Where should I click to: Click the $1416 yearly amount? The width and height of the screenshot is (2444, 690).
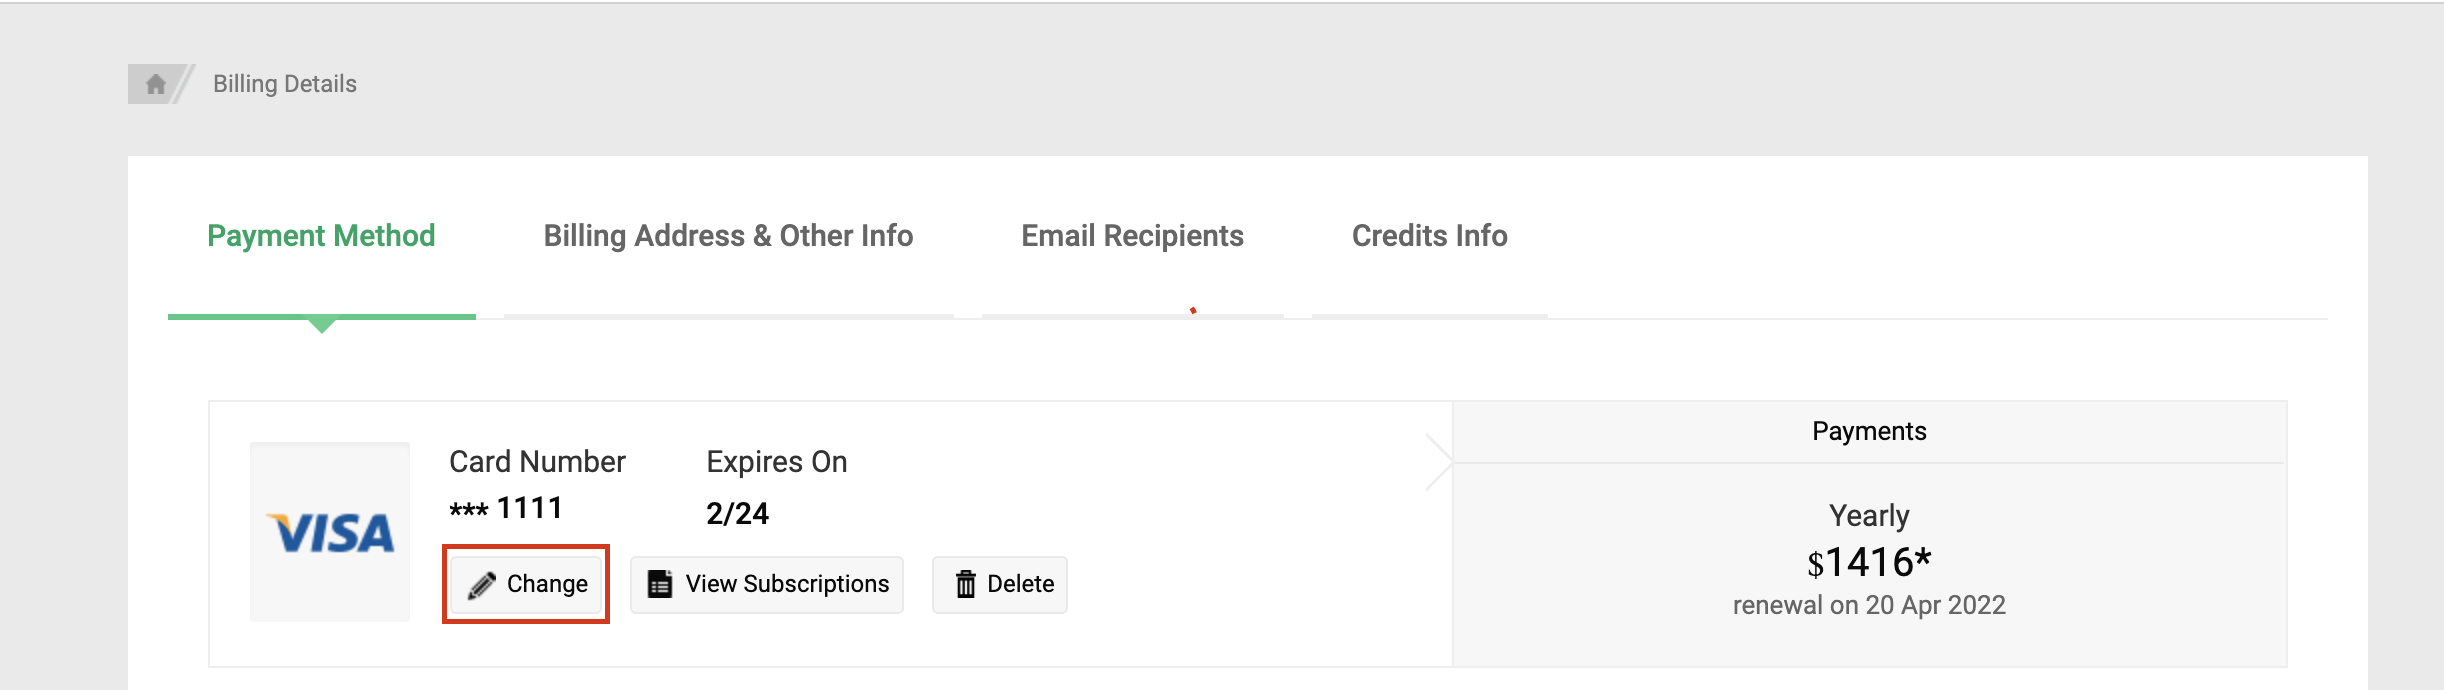click(1869, 563)
